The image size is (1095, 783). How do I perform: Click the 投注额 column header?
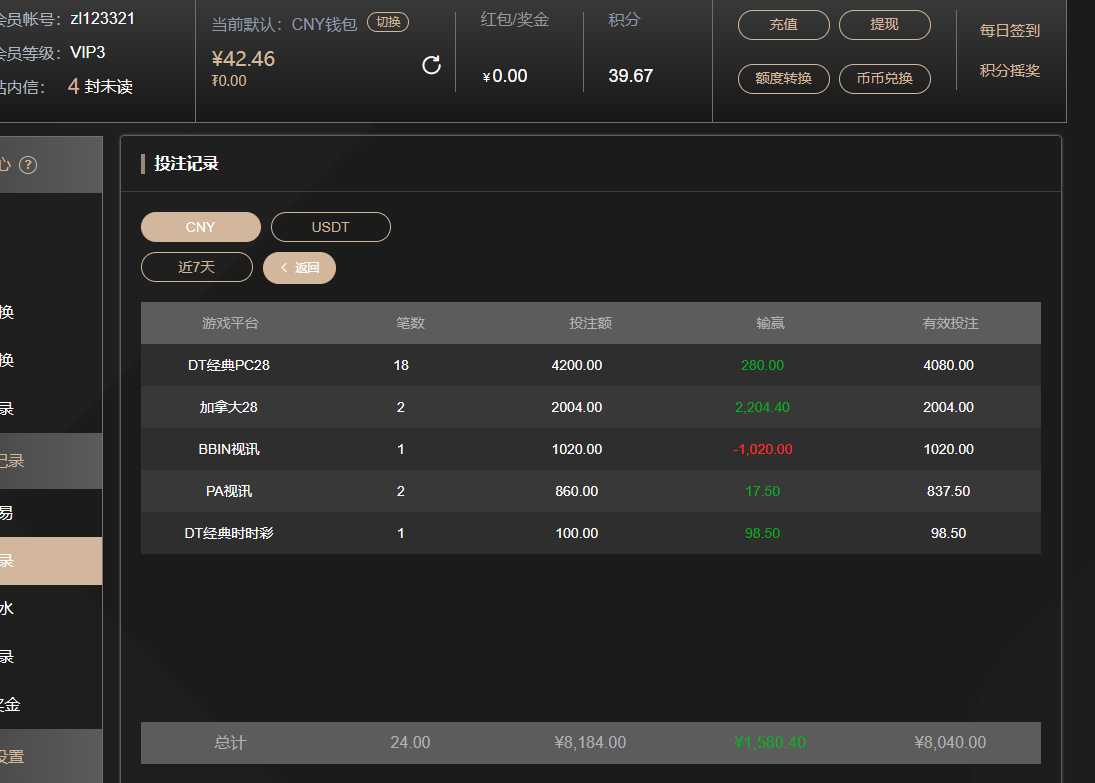(590, 323)
